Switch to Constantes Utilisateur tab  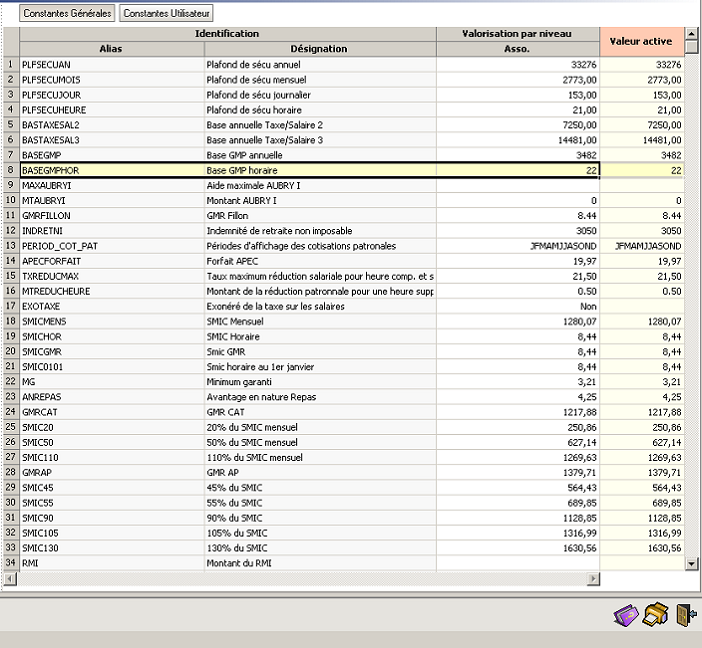[166, 14]
